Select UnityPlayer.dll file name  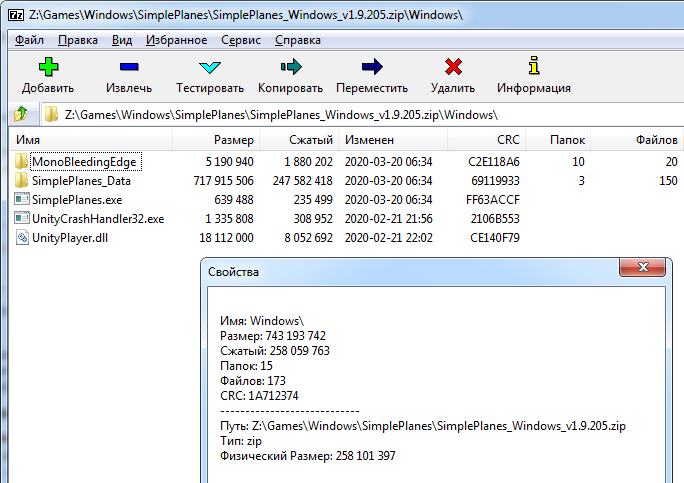click(x=70, y=238)
